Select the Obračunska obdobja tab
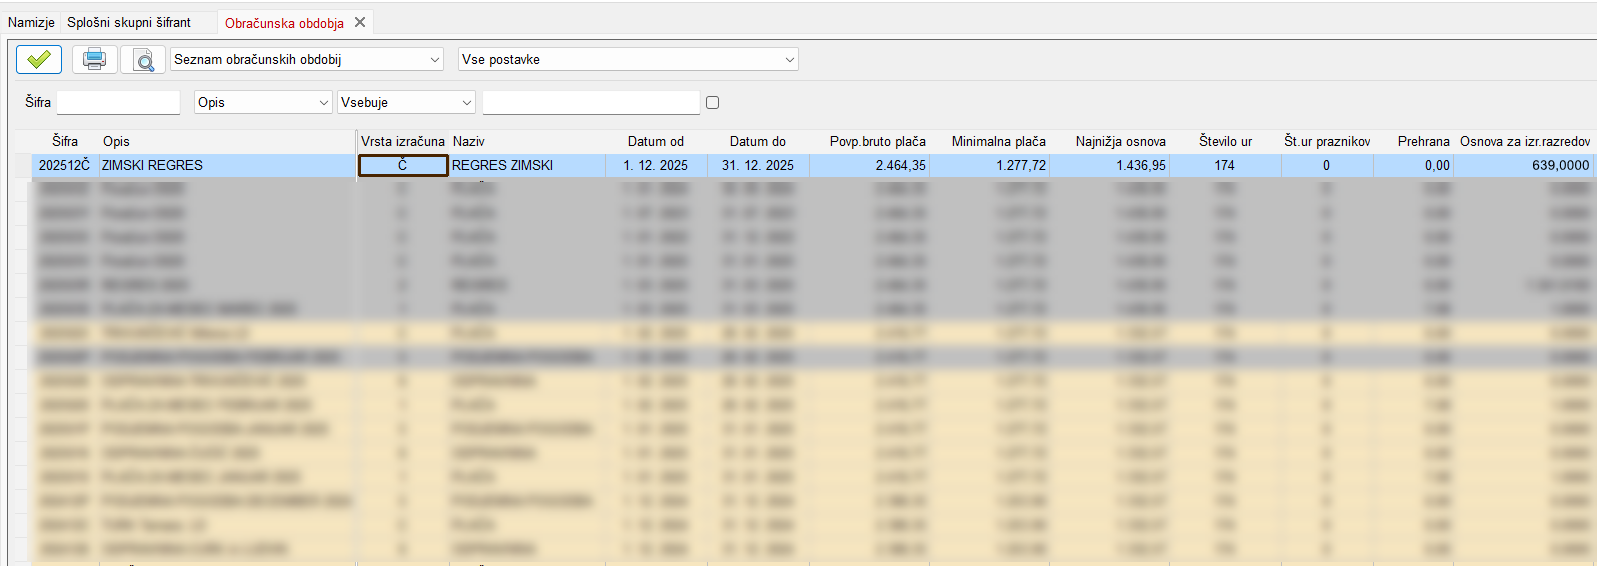The image size is (1597, 567). click(284, 22)
